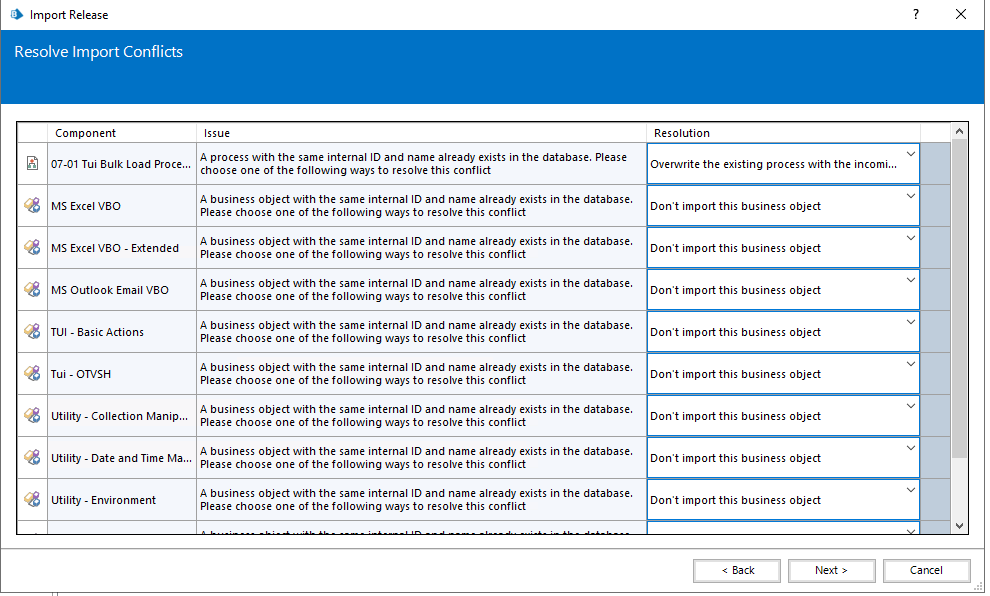The image size is (990, 596).
Task: Open resolution dropdown for TUI - Basic Actions
Action: pos(910,322)
